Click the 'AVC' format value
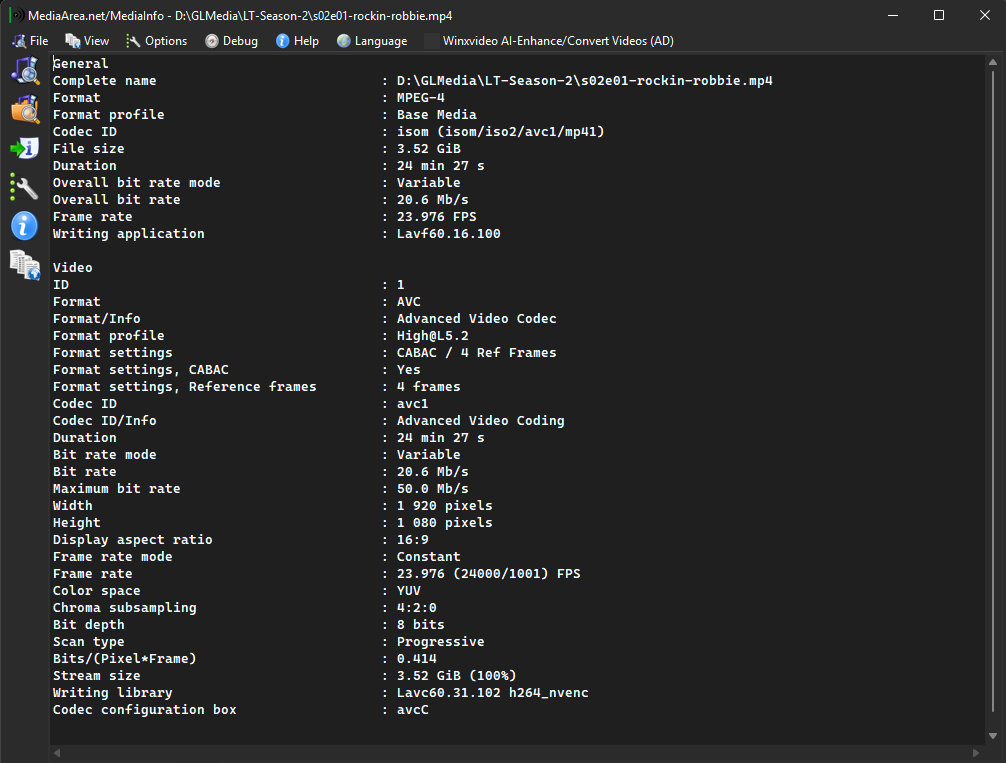1006x763 pixels. coord(409,302)
